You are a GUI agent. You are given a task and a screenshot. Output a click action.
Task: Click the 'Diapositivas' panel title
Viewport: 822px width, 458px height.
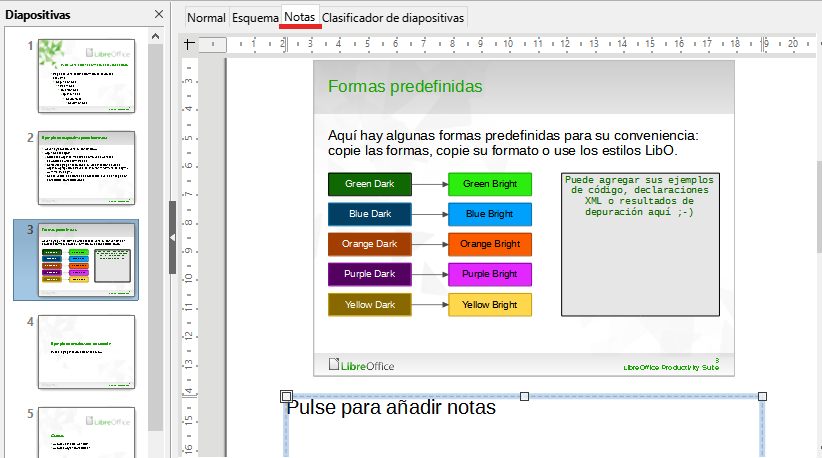(x=38, y=15)
